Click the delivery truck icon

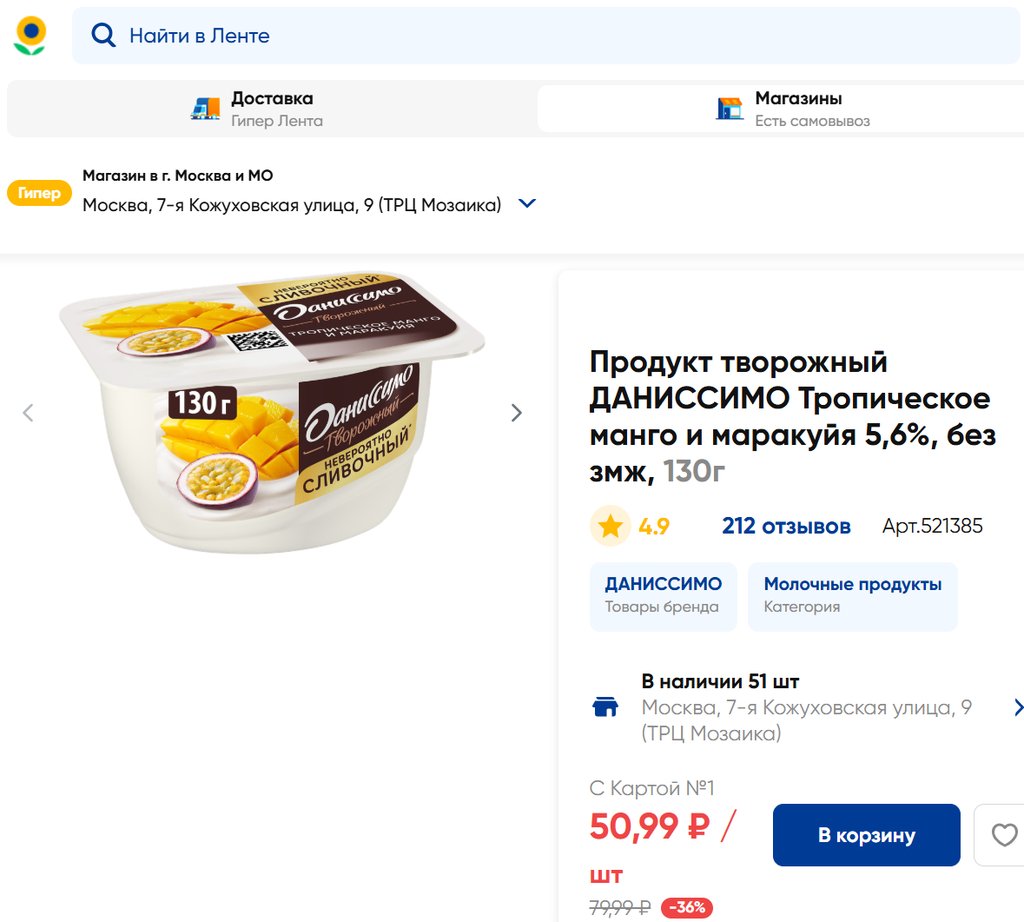205,109
